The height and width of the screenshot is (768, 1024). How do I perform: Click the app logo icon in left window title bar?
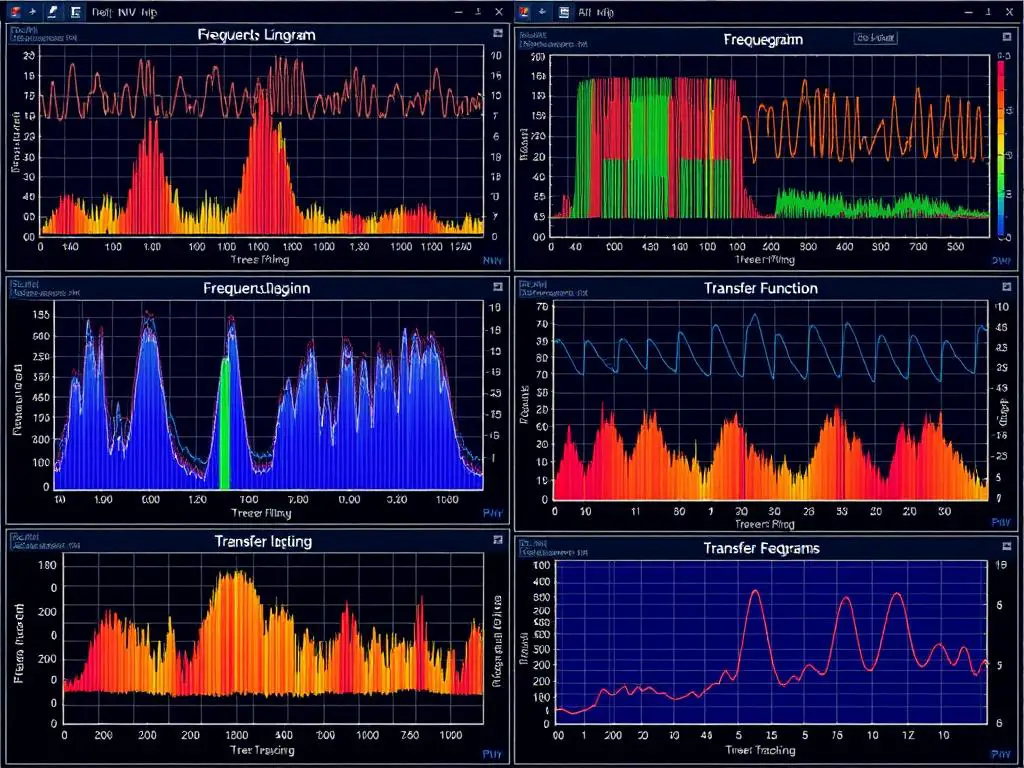pos(13,12)
